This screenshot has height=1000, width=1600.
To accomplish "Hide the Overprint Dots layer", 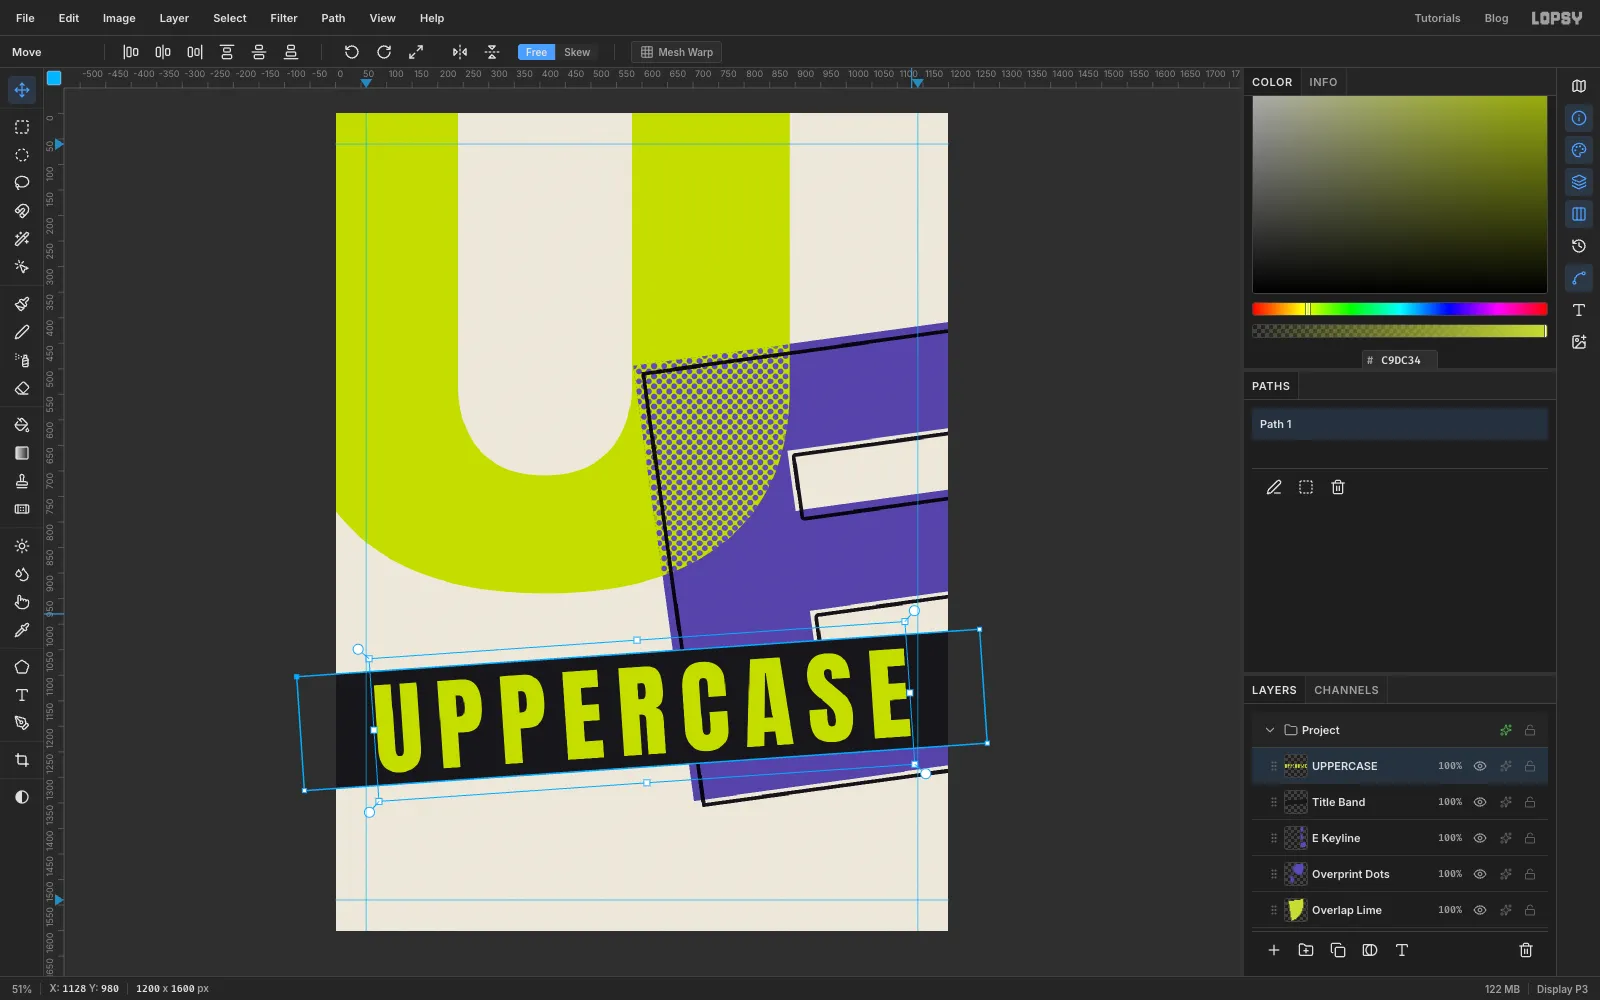I will (1480, 874).
